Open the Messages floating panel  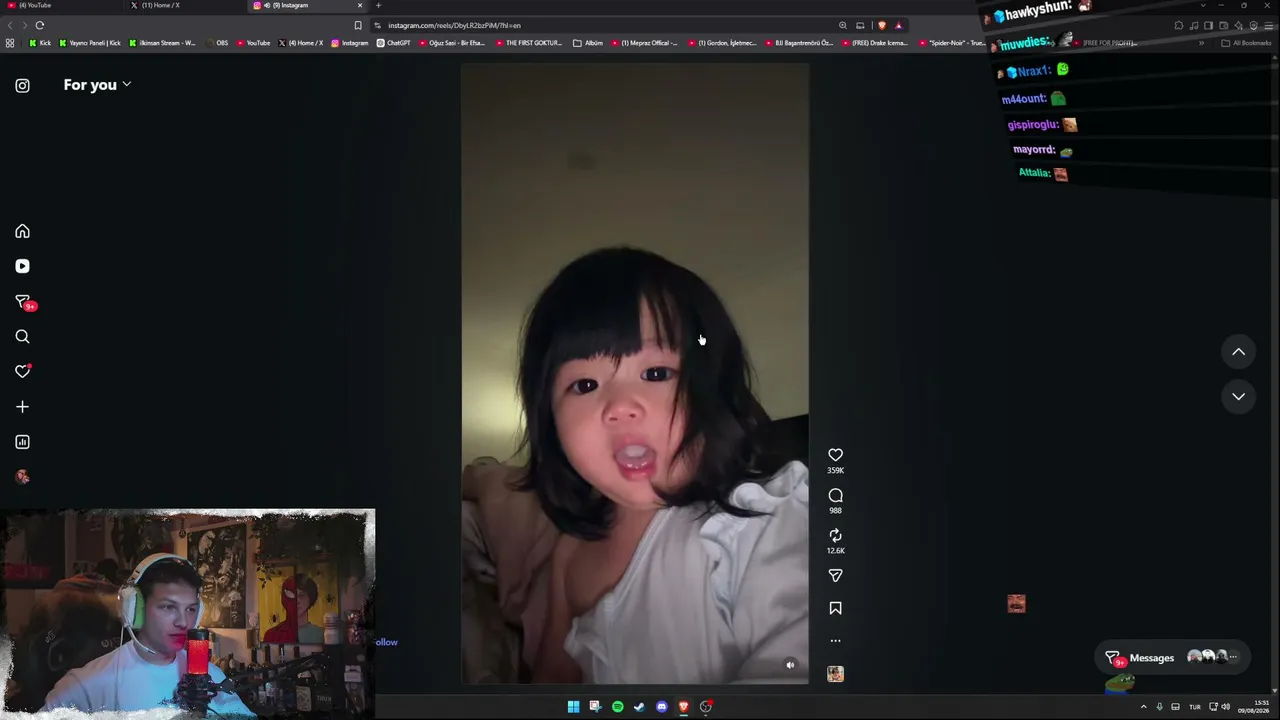click(x=1172, y=658)
